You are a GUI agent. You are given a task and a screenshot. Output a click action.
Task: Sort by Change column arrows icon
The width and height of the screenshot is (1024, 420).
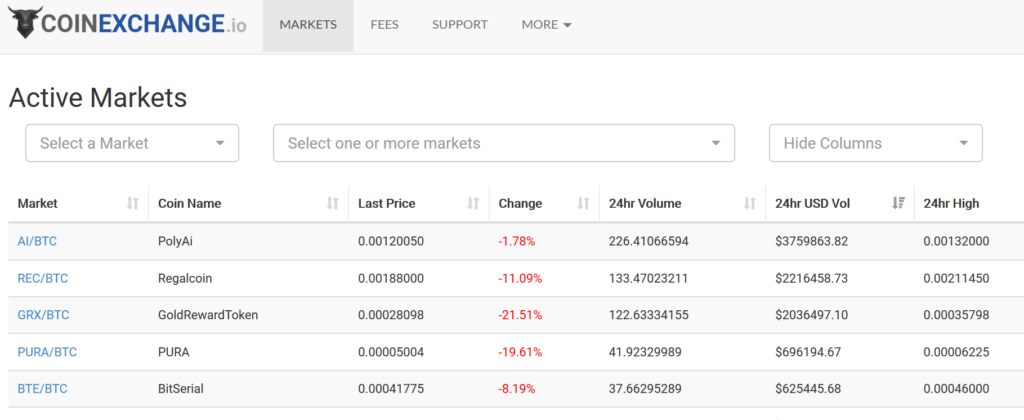tap(584, 203)
